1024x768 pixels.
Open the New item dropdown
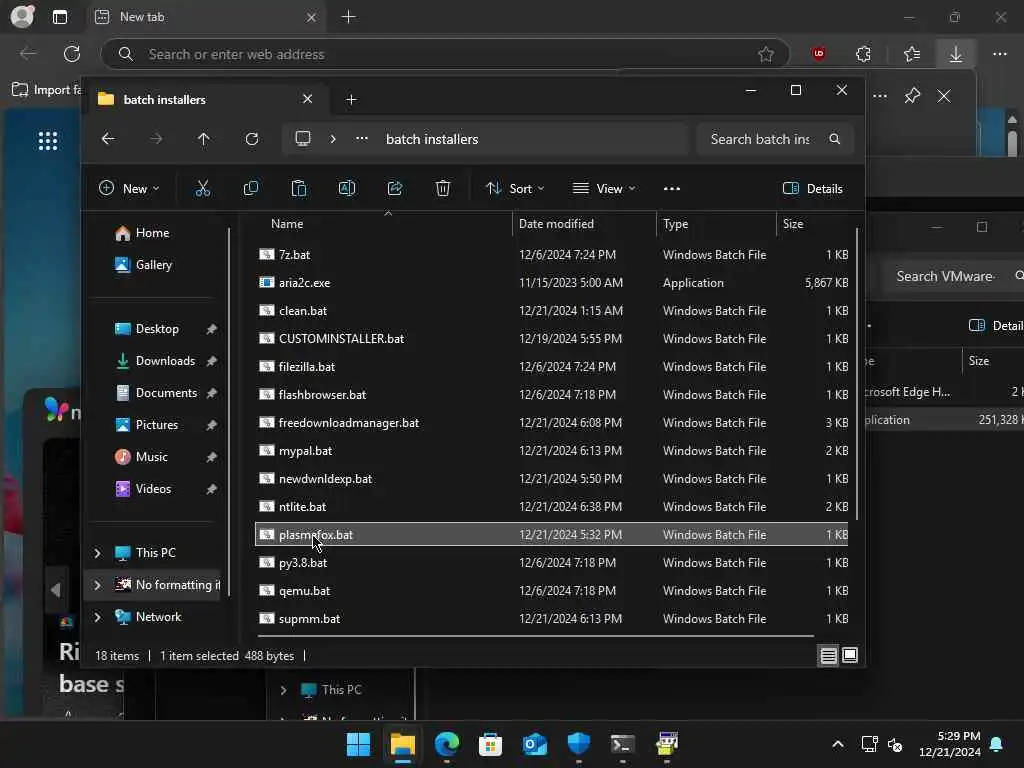(x=129, y=189)
